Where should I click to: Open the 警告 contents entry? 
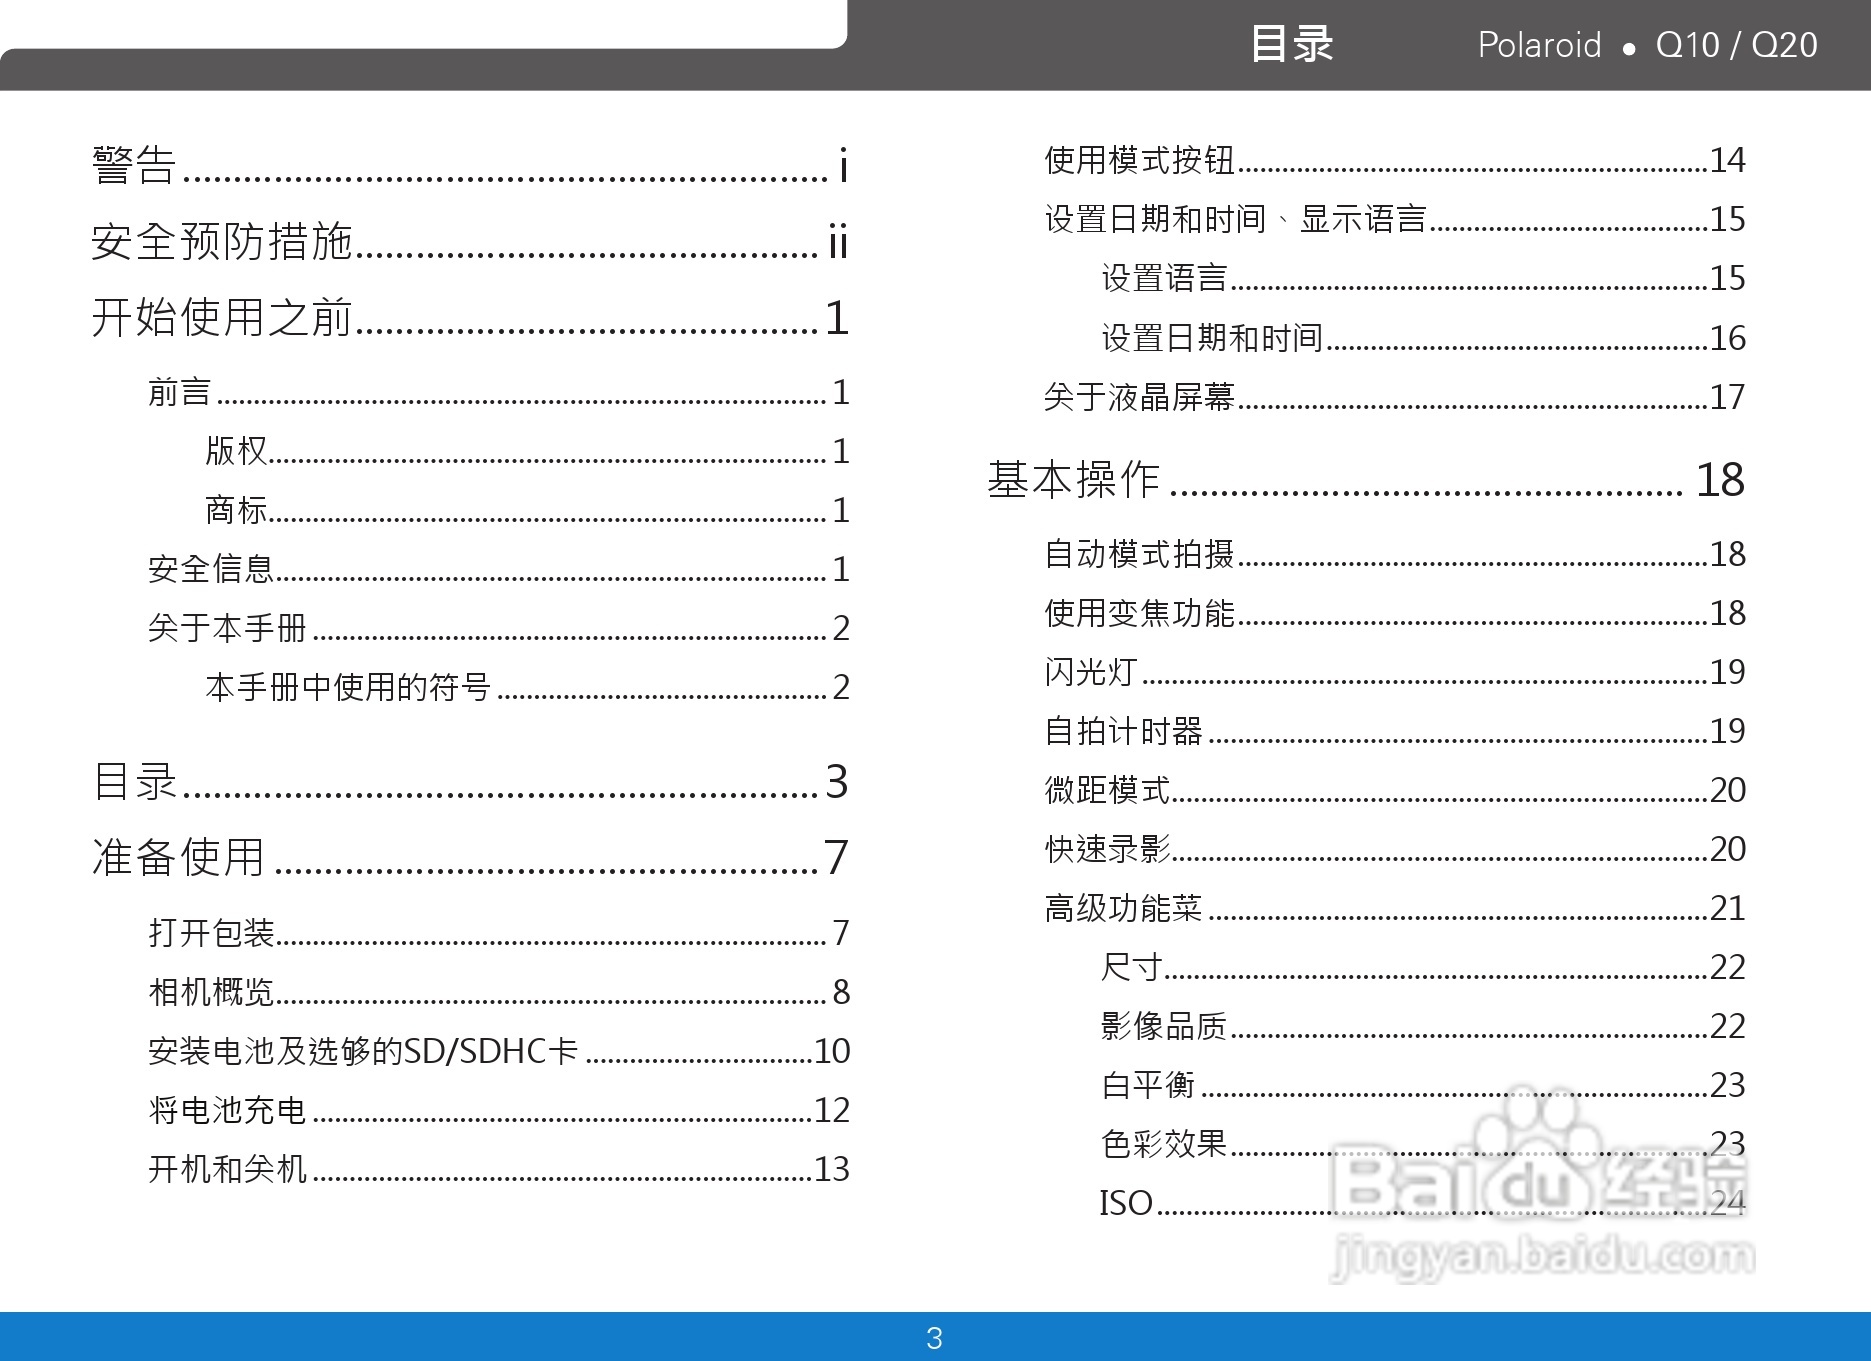470,165
